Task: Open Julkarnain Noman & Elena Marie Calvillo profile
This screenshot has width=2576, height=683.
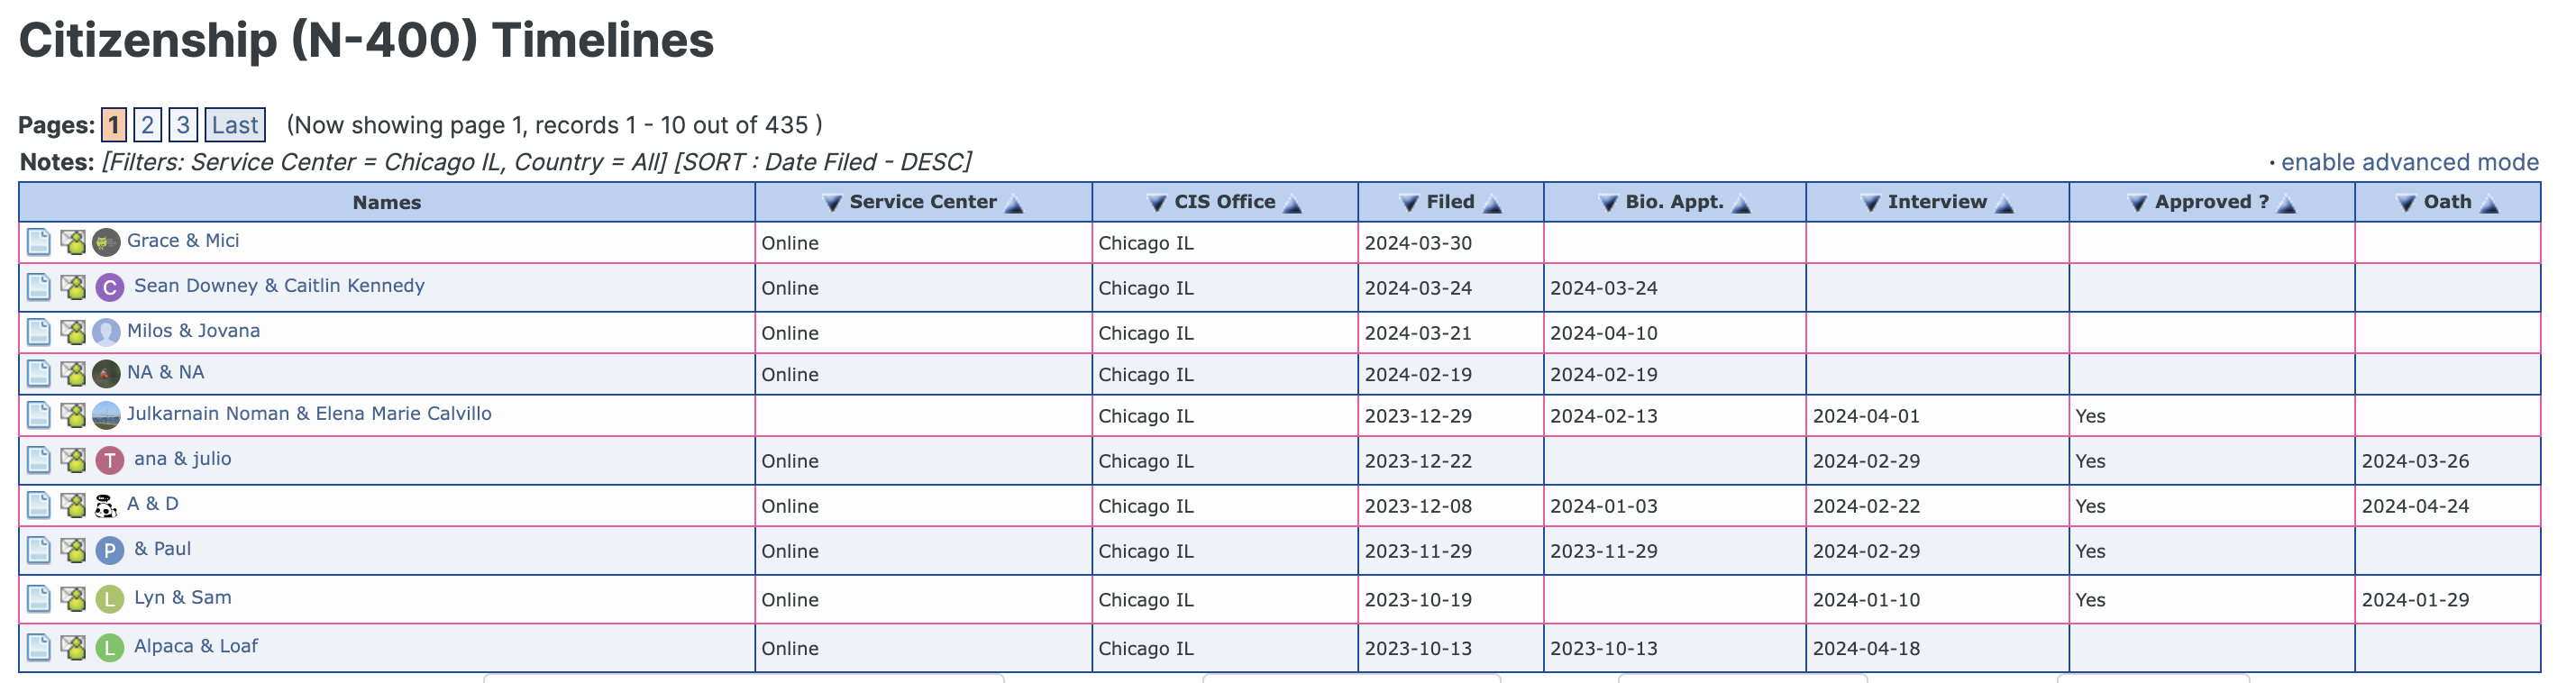Action: point(309,413)
